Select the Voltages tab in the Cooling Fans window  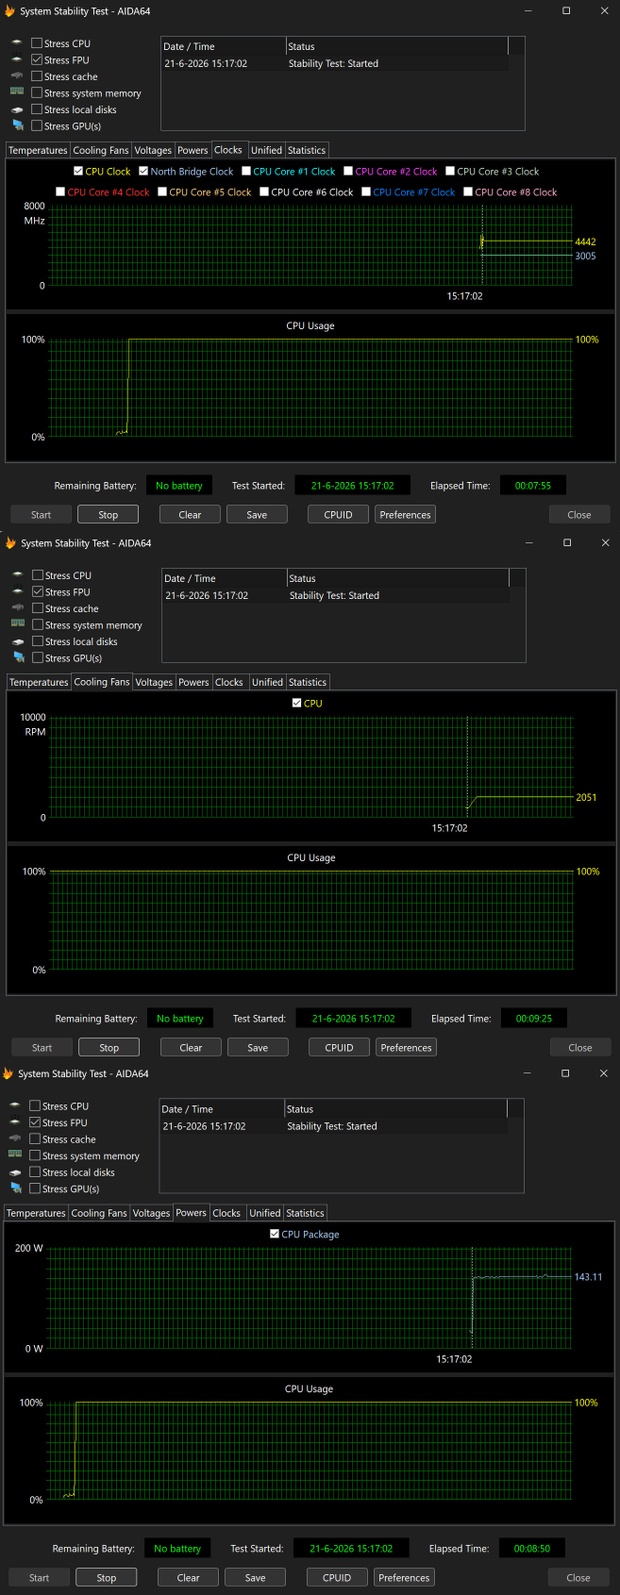[154, 682]
